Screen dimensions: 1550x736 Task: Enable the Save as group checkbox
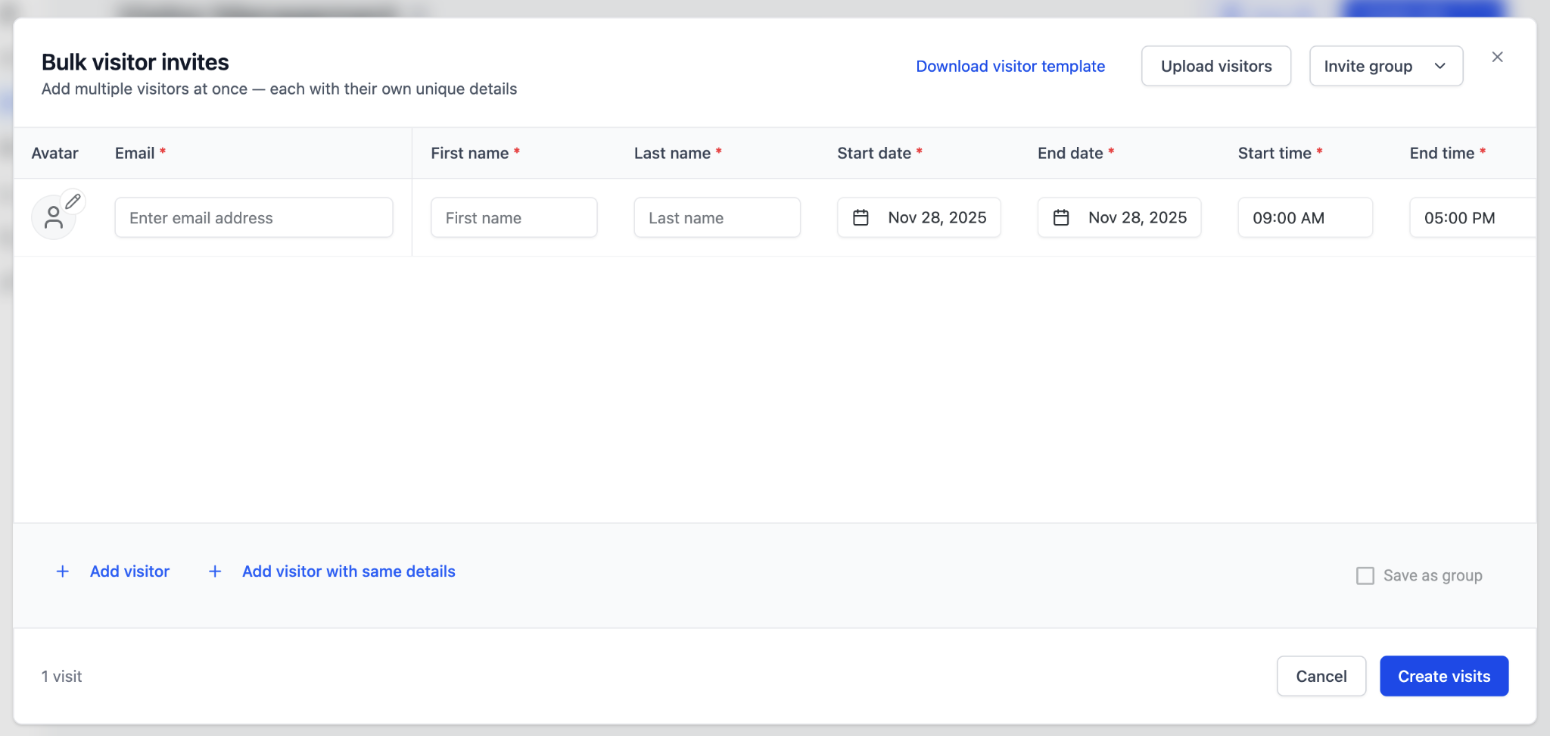point(1364,576)
